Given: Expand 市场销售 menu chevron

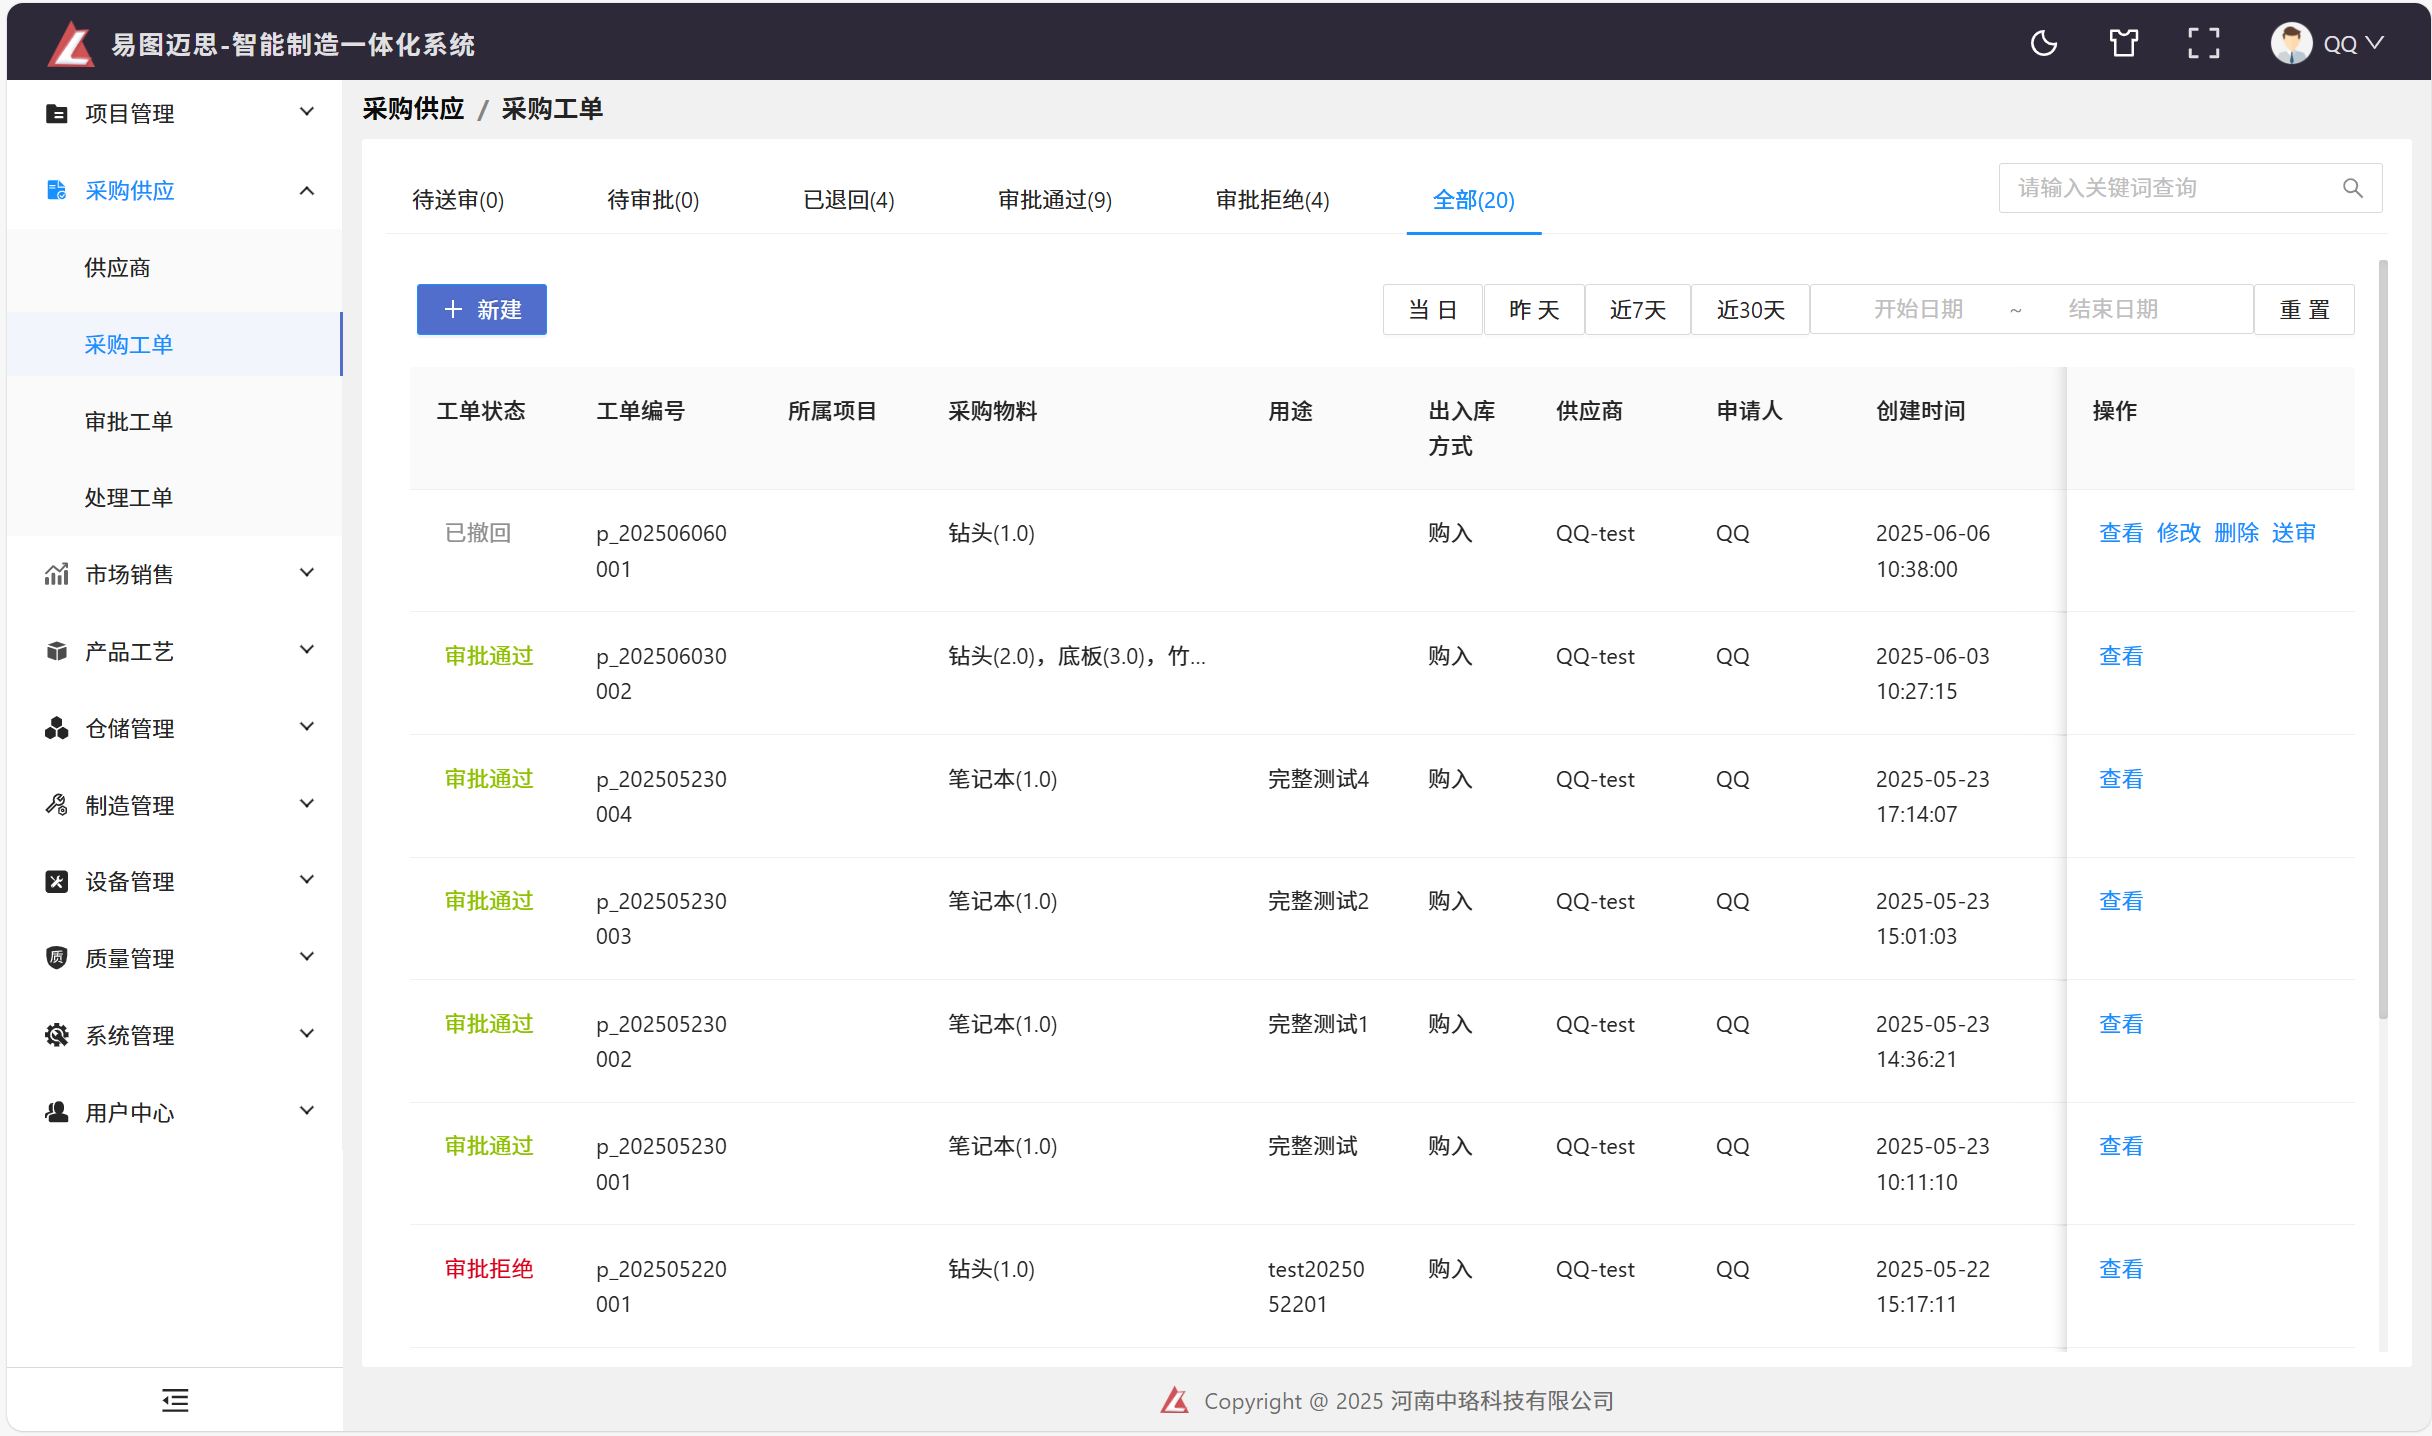Looking at the screenshot, I should pos(307,573).
